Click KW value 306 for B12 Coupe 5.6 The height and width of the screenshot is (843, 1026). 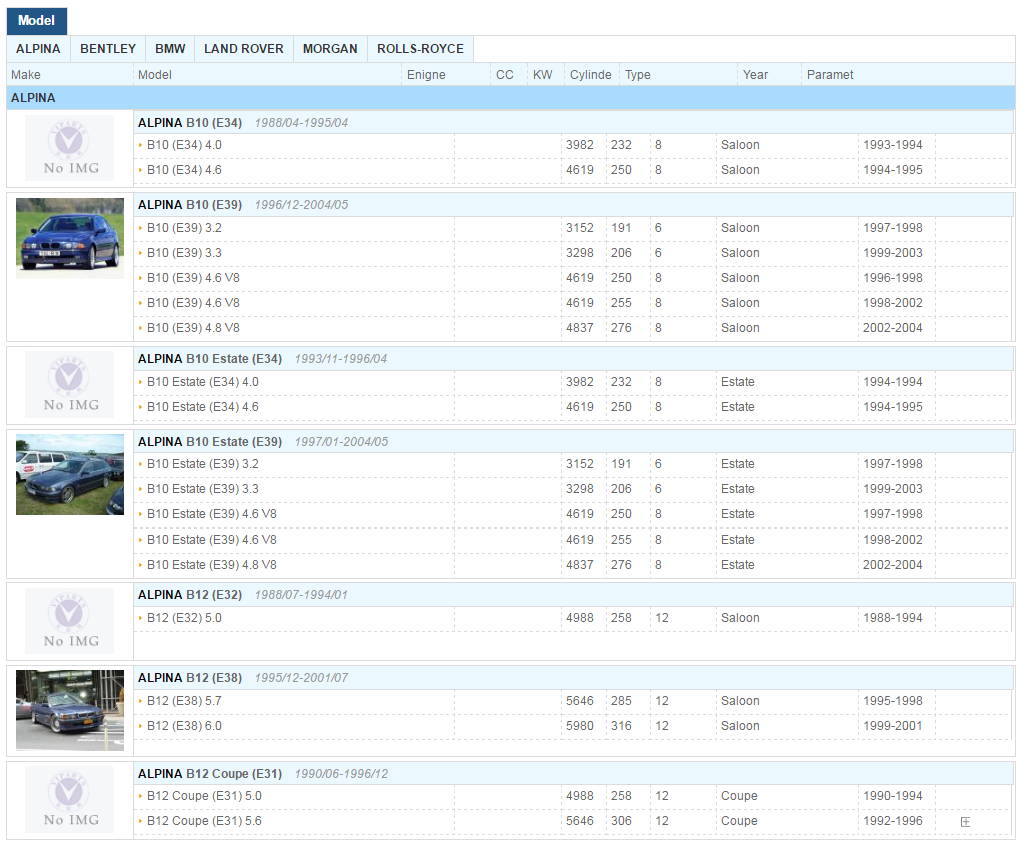[621, 821]
